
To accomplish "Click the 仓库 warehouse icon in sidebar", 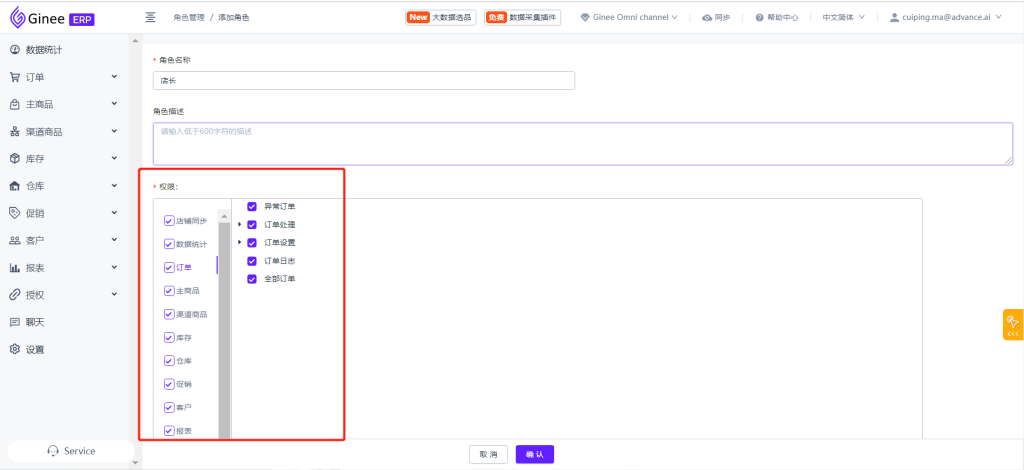I will click(15, 186).
